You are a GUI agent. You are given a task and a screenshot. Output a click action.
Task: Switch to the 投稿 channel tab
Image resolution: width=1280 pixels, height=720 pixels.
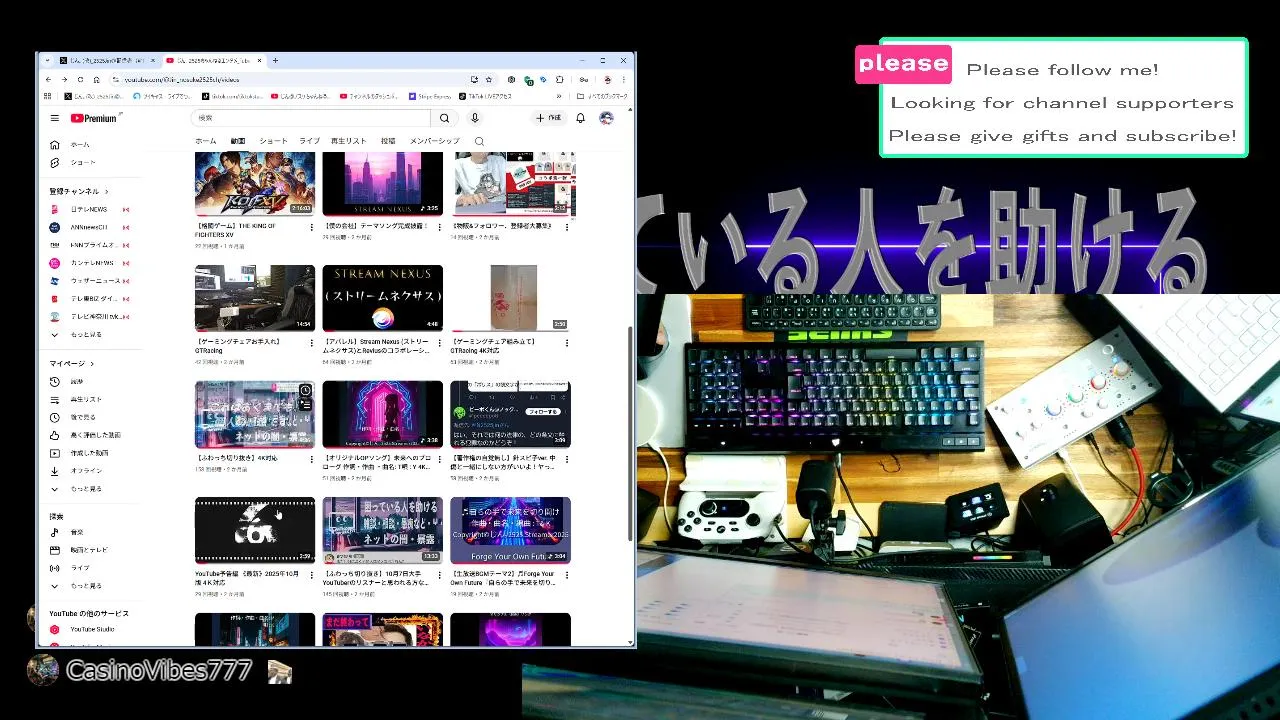tap(388, 142)
